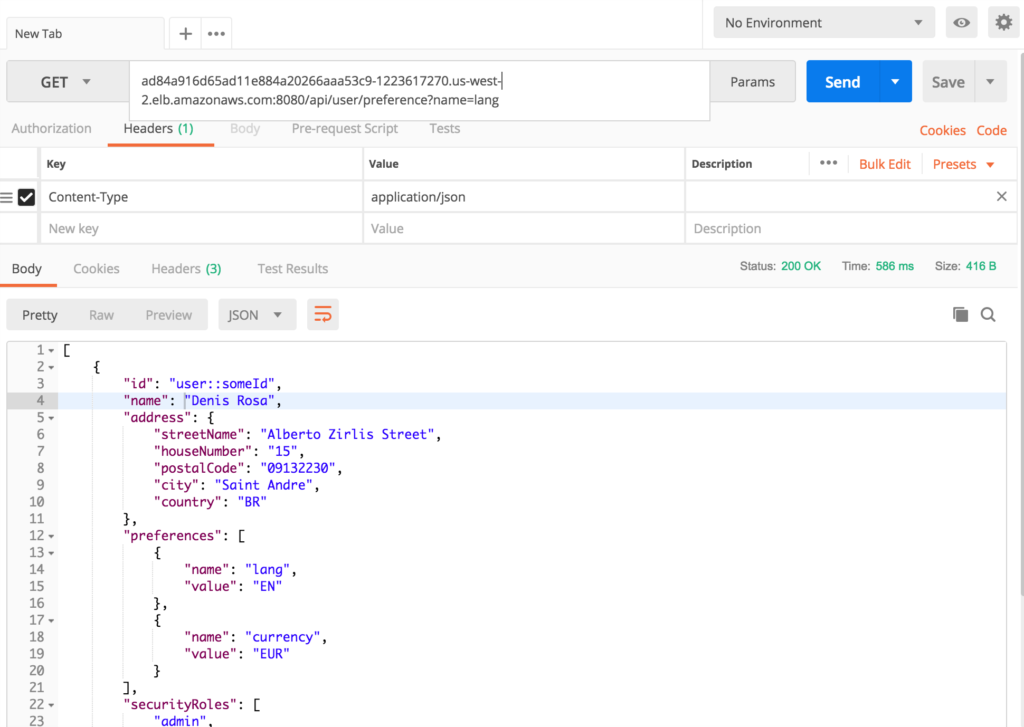Click the Description field in new row
This screenshot has width=1024, height=727.
[x=851, y=229]
